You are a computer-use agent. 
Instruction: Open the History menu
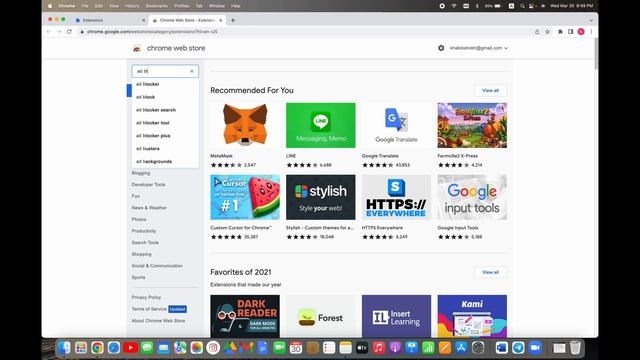(x=132, y=6)
